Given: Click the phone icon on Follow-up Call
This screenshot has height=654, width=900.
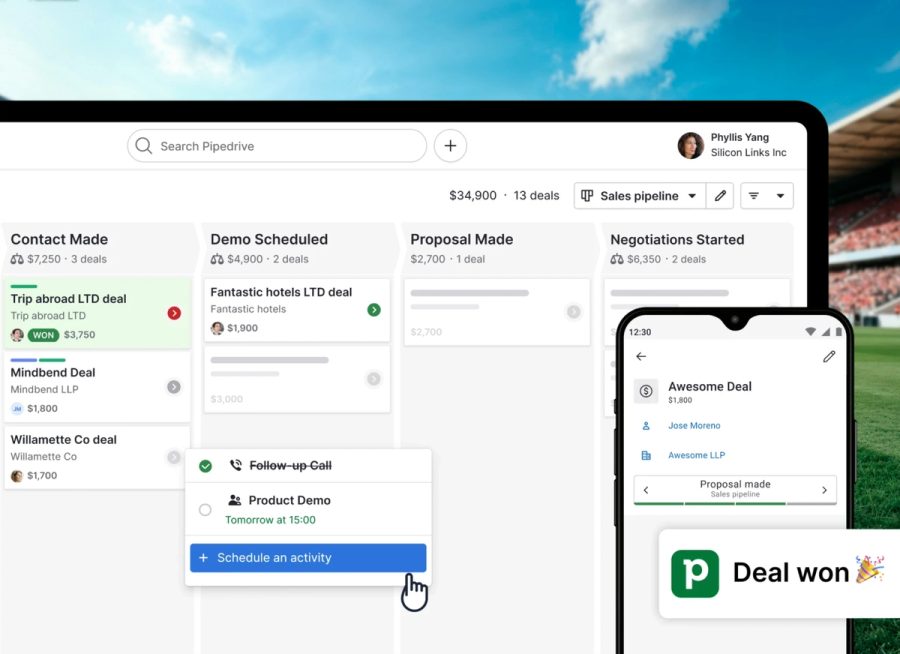Looking at the screenshot, I should 235,465.
